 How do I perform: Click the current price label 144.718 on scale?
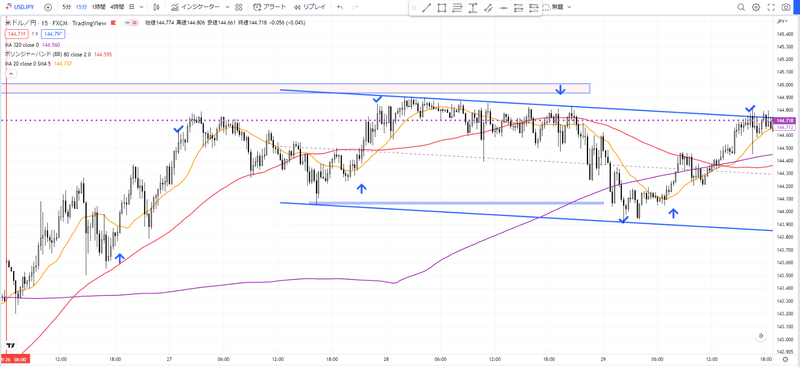click(x=784, y=120)
